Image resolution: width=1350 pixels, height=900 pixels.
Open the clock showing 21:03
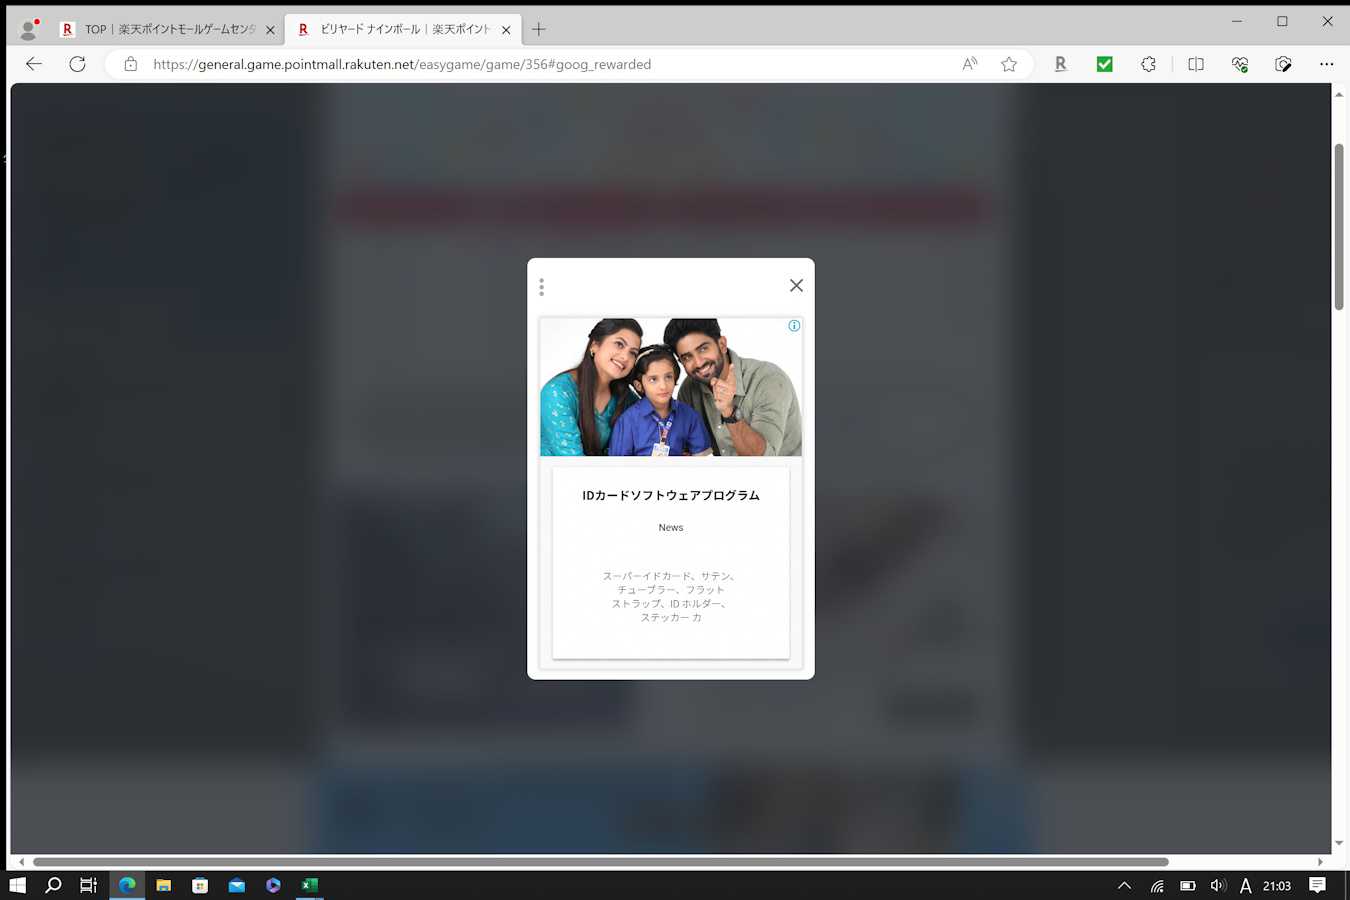click(1277, 885)
